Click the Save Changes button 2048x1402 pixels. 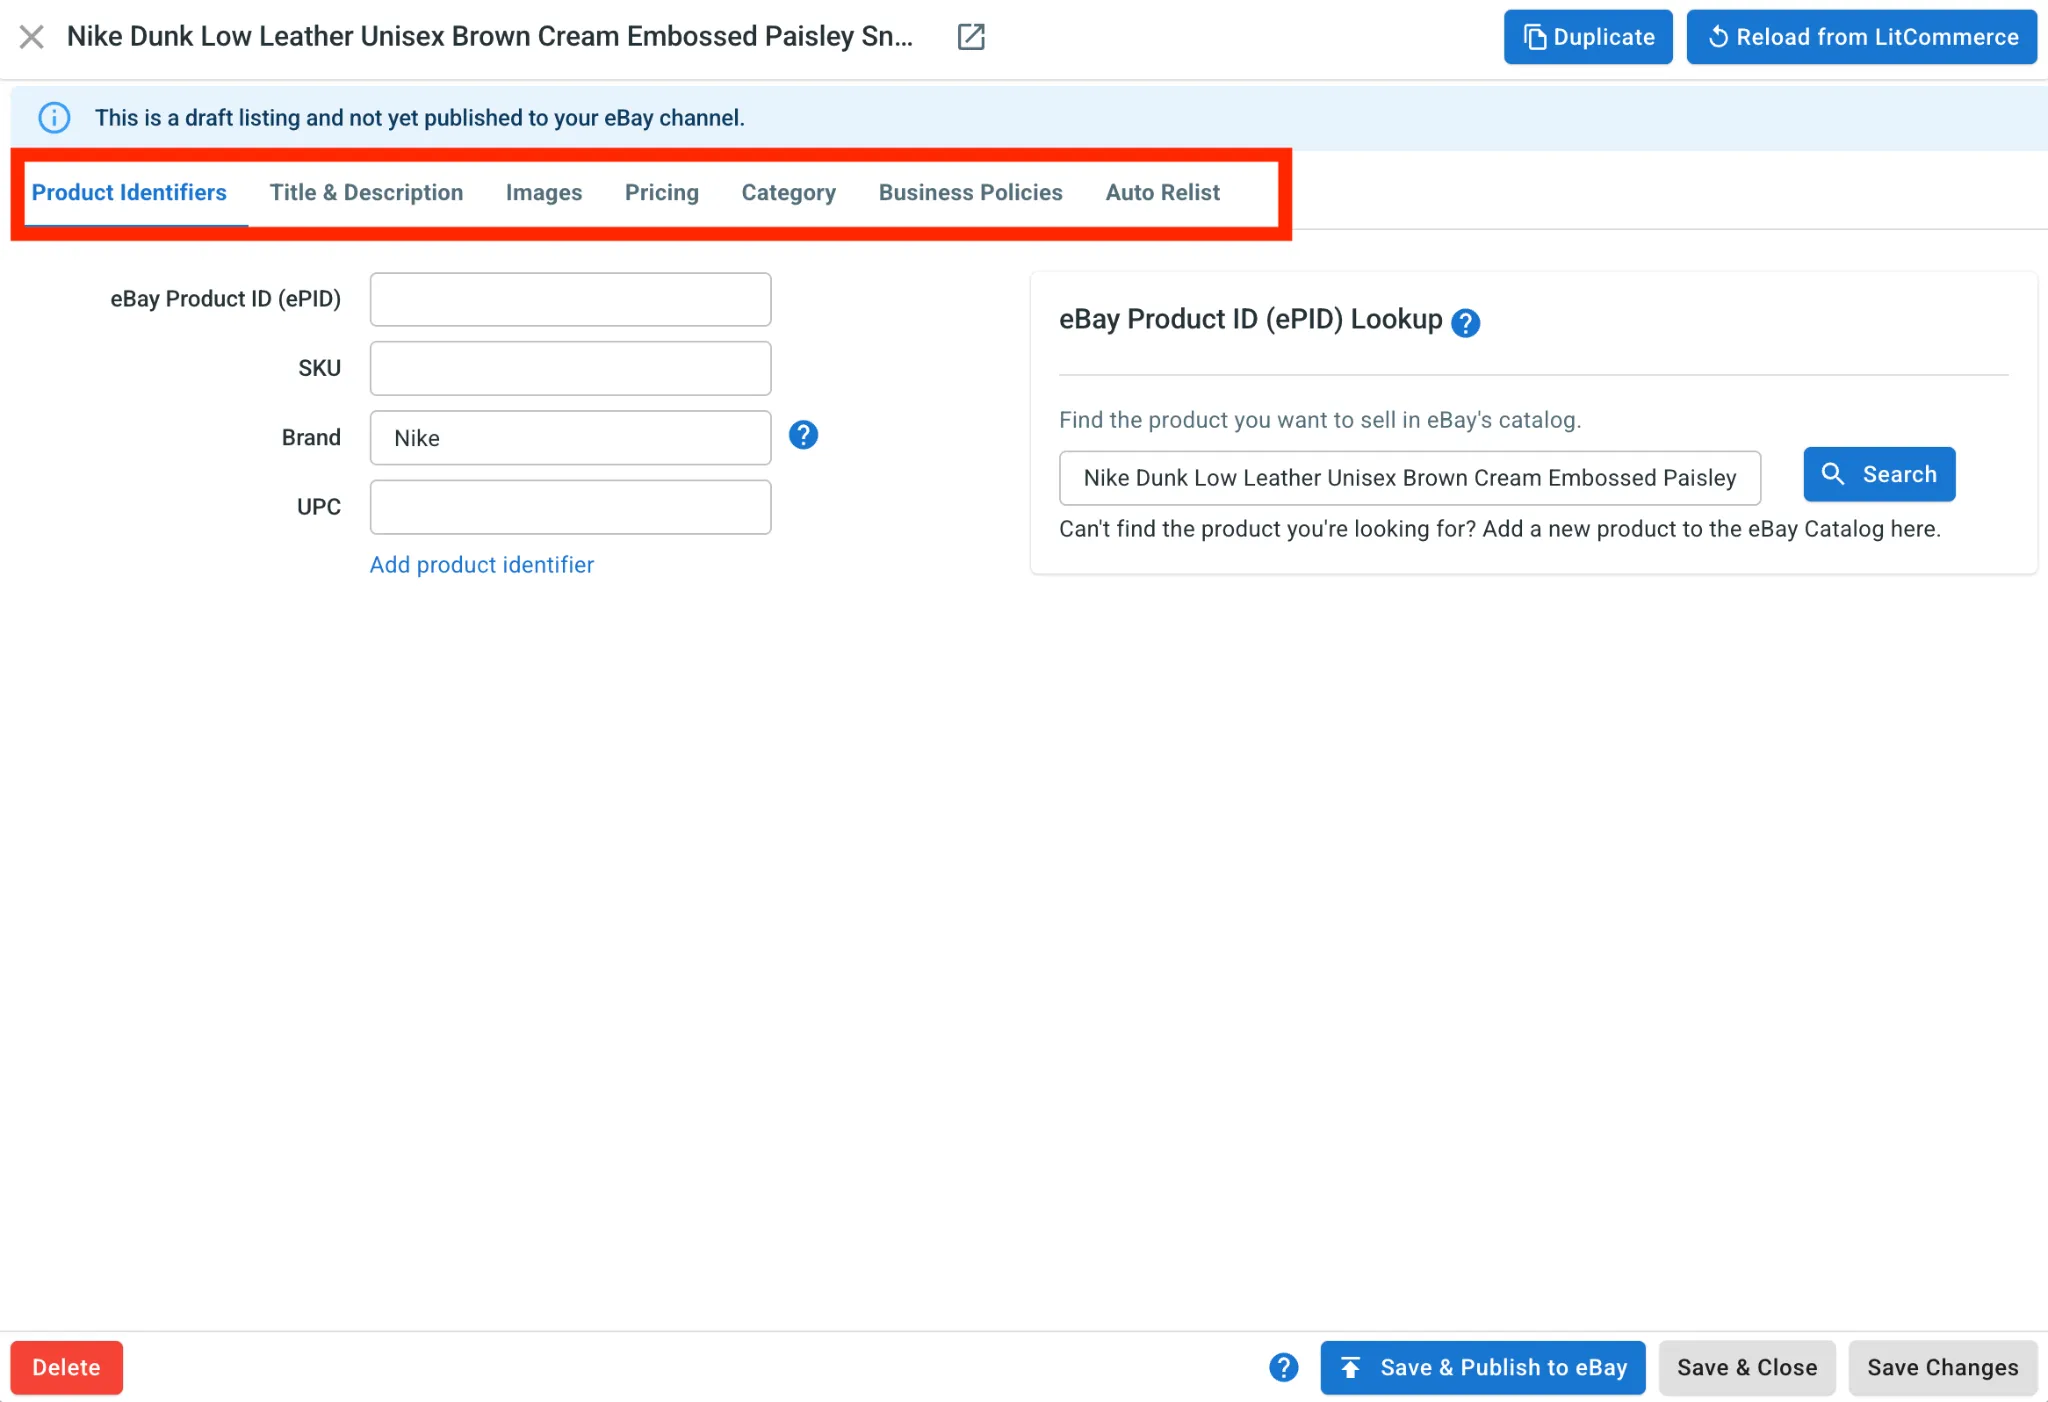pos(1942,1367)
